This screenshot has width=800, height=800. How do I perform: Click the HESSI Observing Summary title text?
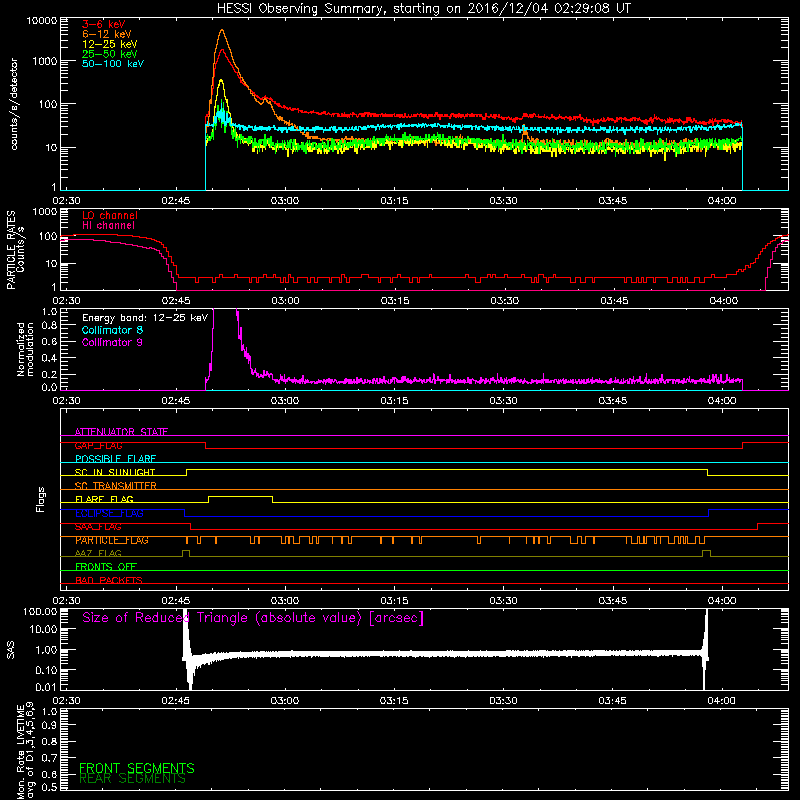[423, 9]
